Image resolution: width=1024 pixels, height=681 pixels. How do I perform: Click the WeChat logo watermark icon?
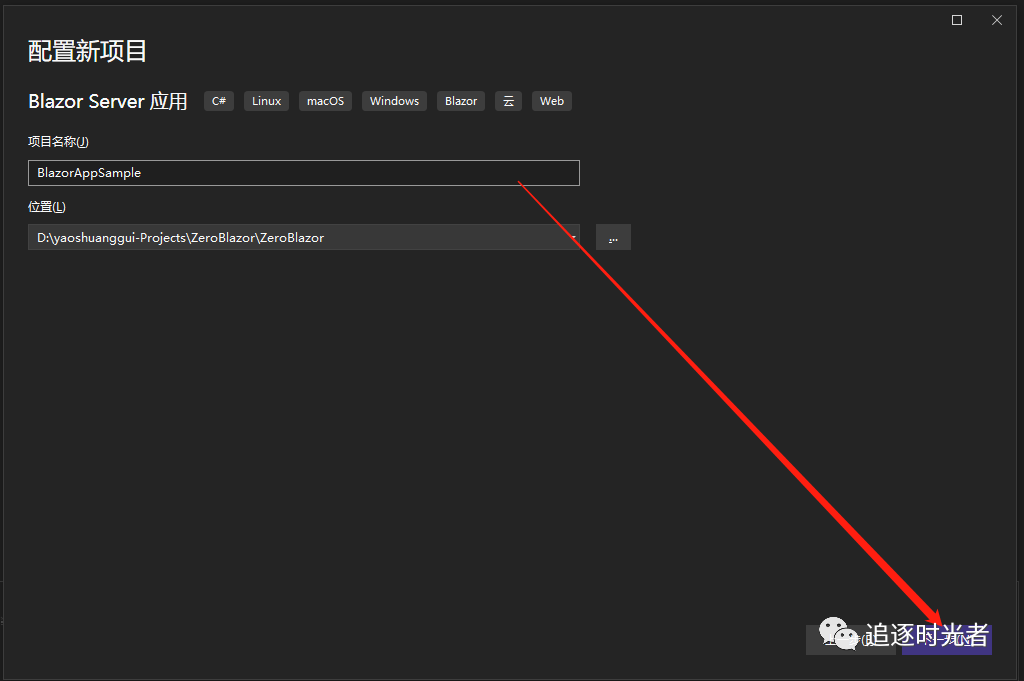coord(838,633)
